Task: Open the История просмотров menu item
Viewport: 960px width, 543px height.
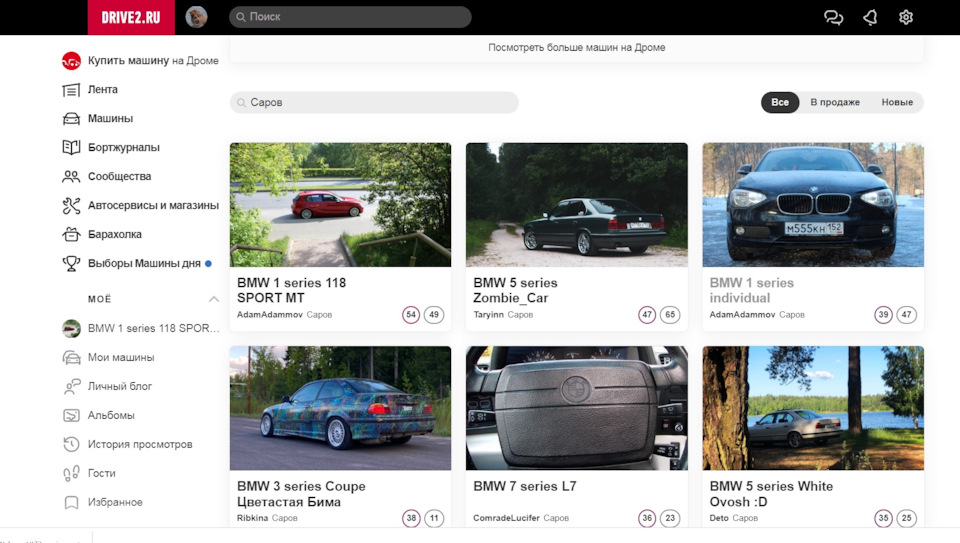Action: 140,444
